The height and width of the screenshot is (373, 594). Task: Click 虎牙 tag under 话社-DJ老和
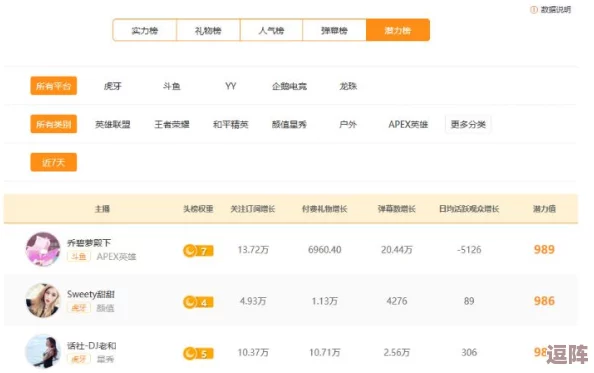click(x=79, y=359)
